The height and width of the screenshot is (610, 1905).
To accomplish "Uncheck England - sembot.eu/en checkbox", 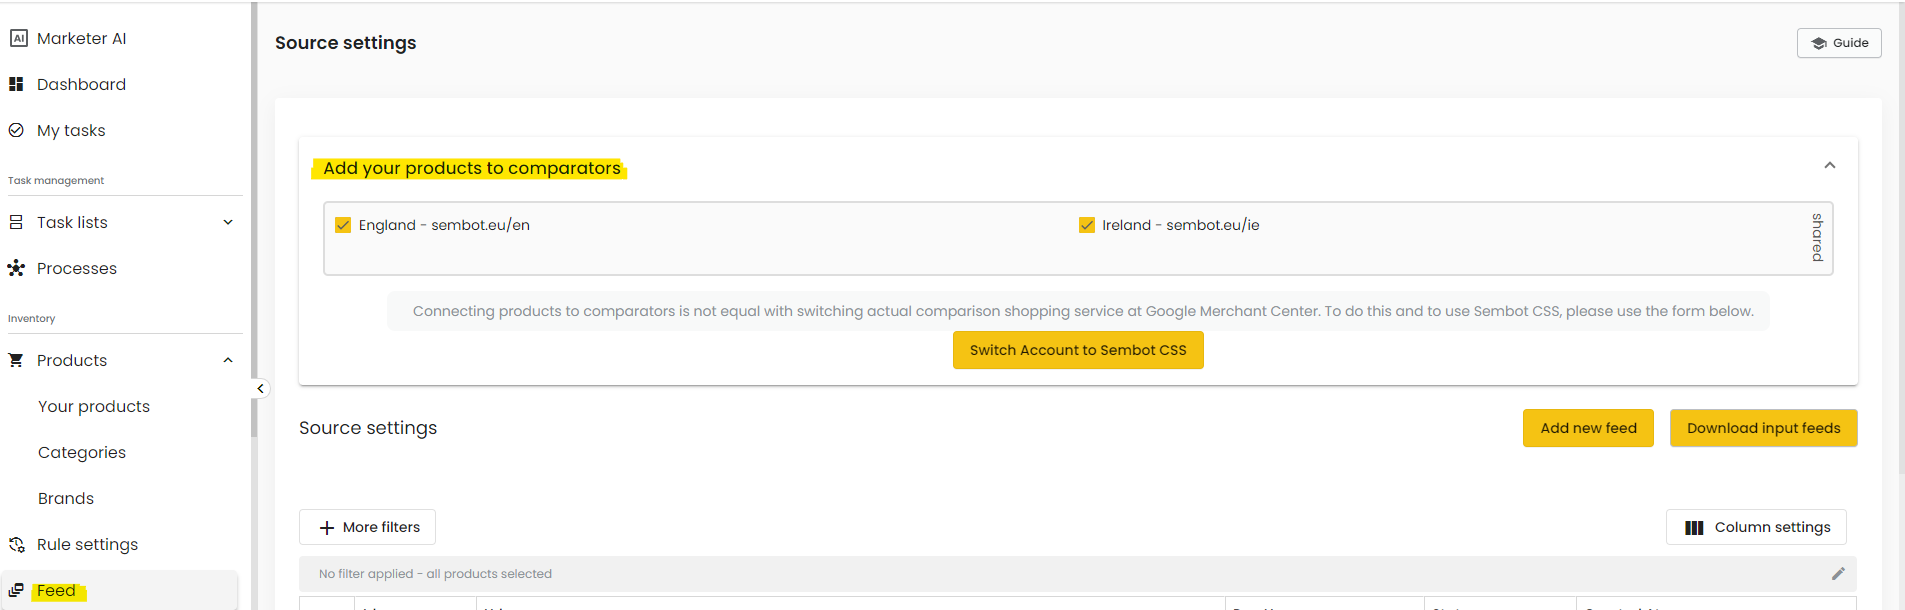I will click(x=343, y=225).
